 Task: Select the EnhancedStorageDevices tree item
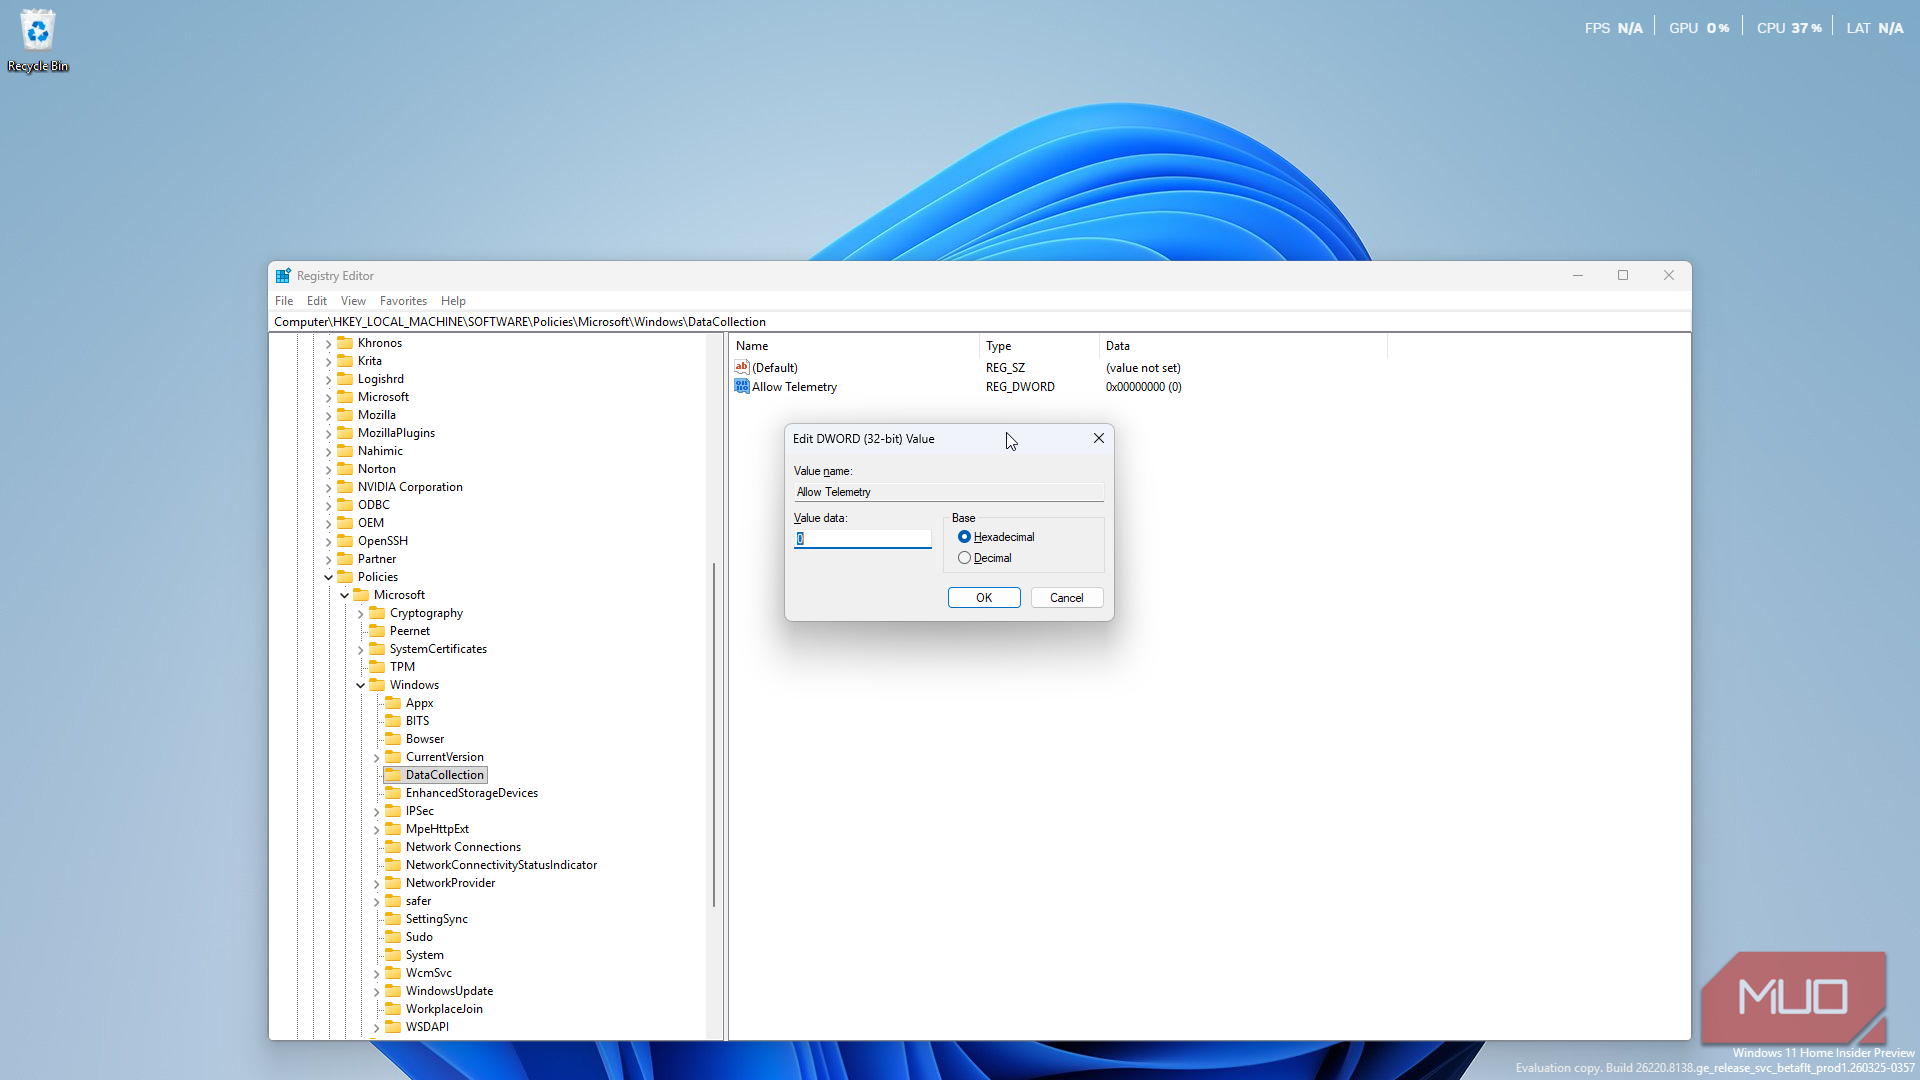(471, 793)
